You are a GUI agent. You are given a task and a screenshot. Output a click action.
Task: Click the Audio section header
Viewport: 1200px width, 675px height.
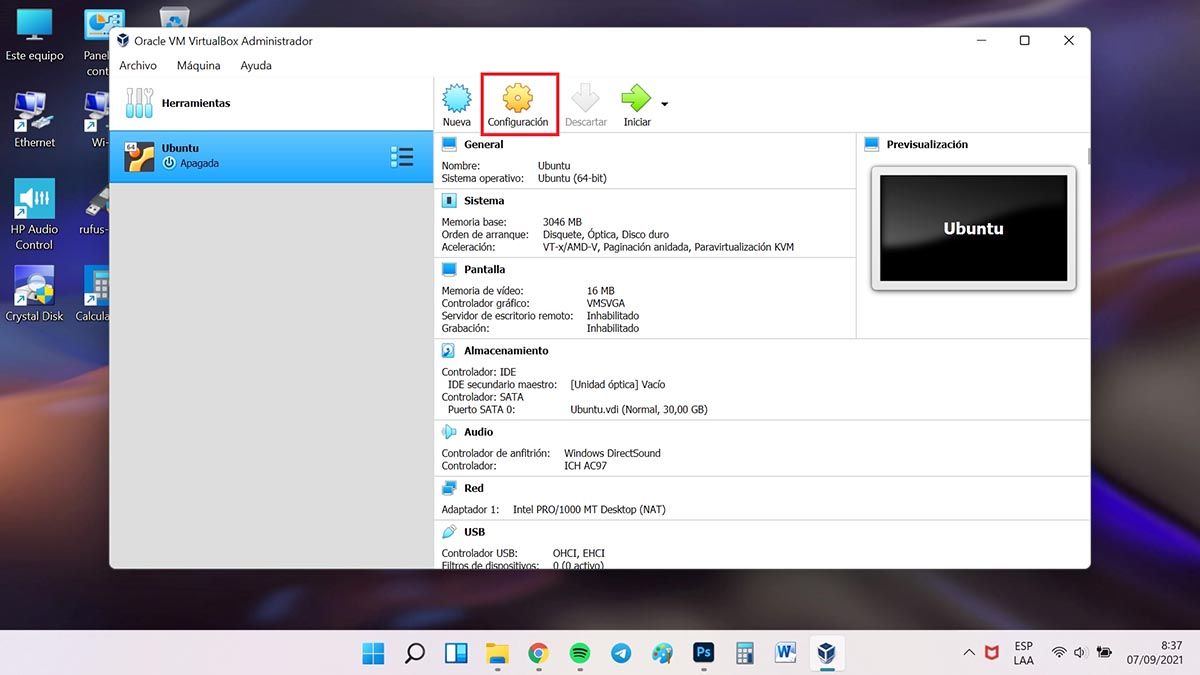[478, 432]
